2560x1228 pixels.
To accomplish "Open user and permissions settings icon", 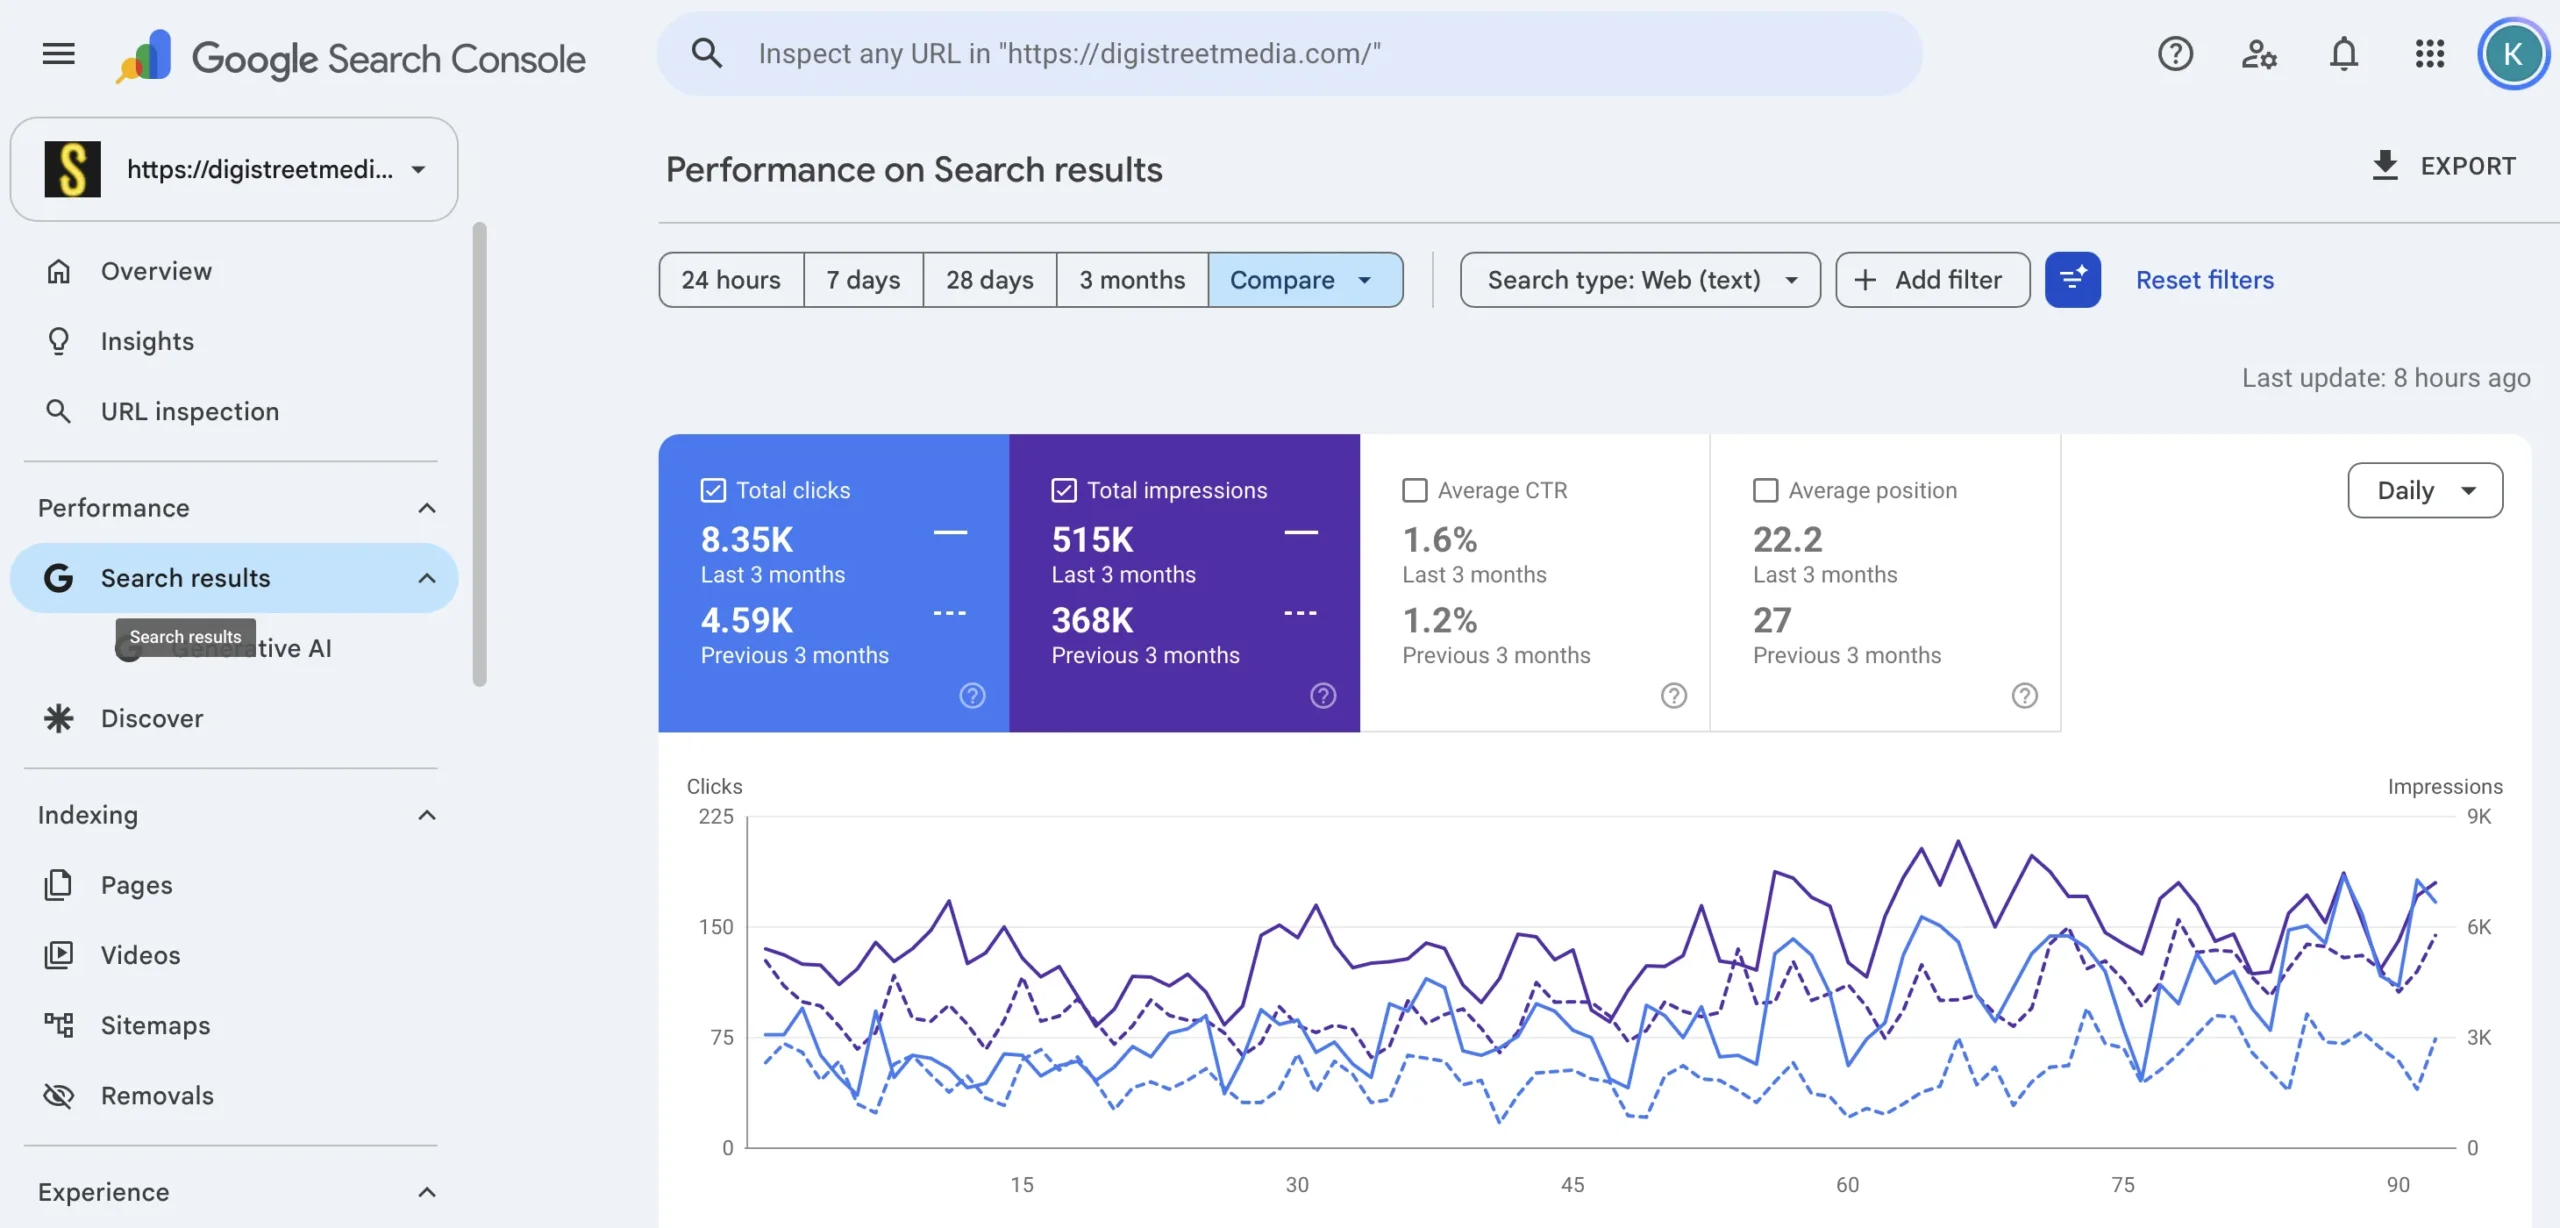I will point(2259,54).
